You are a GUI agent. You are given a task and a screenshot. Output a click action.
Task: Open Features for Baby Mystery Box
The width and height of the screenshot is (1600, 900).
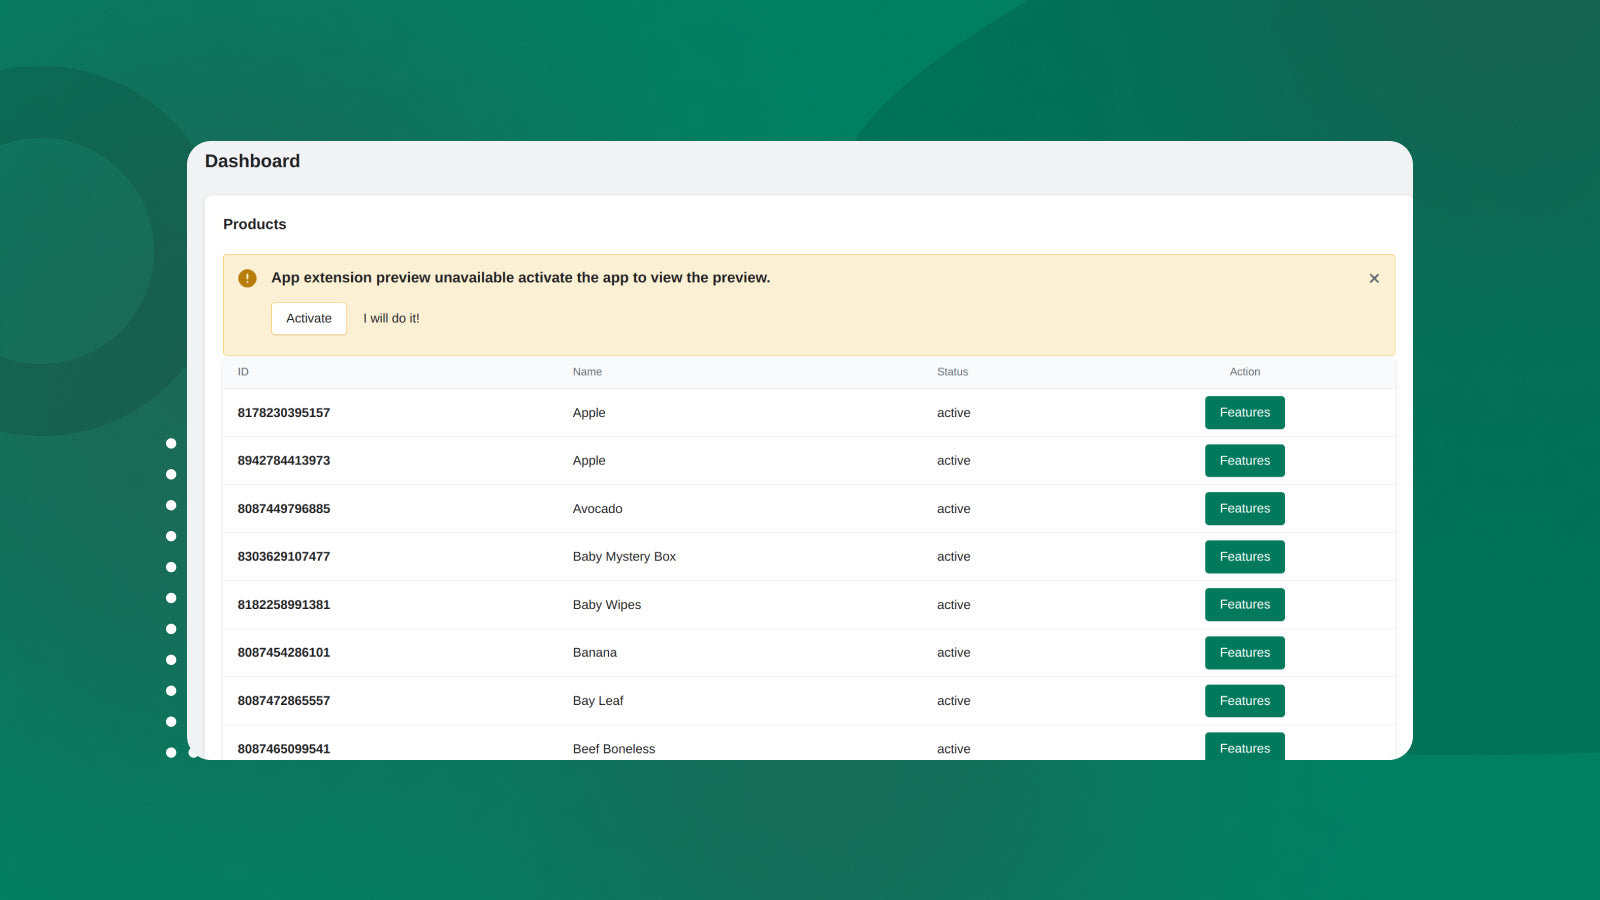(x=1244, y=556)
